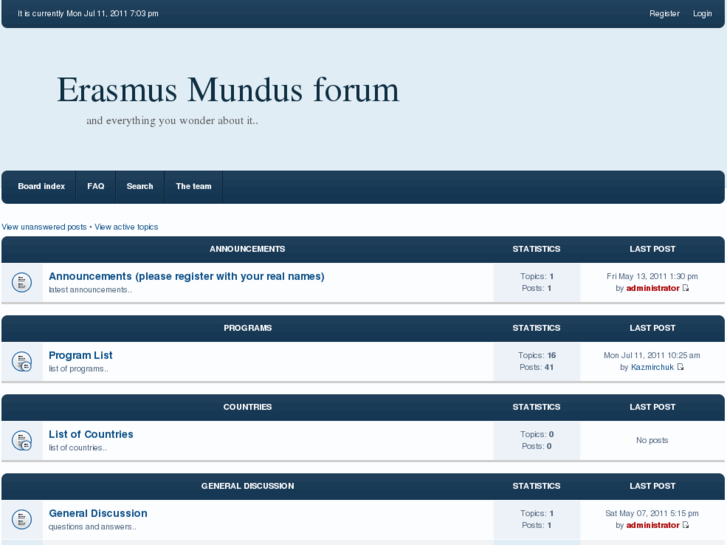Click 'list of programs..' description
This screenshot has height=545, width=727.
pos(78,369)
